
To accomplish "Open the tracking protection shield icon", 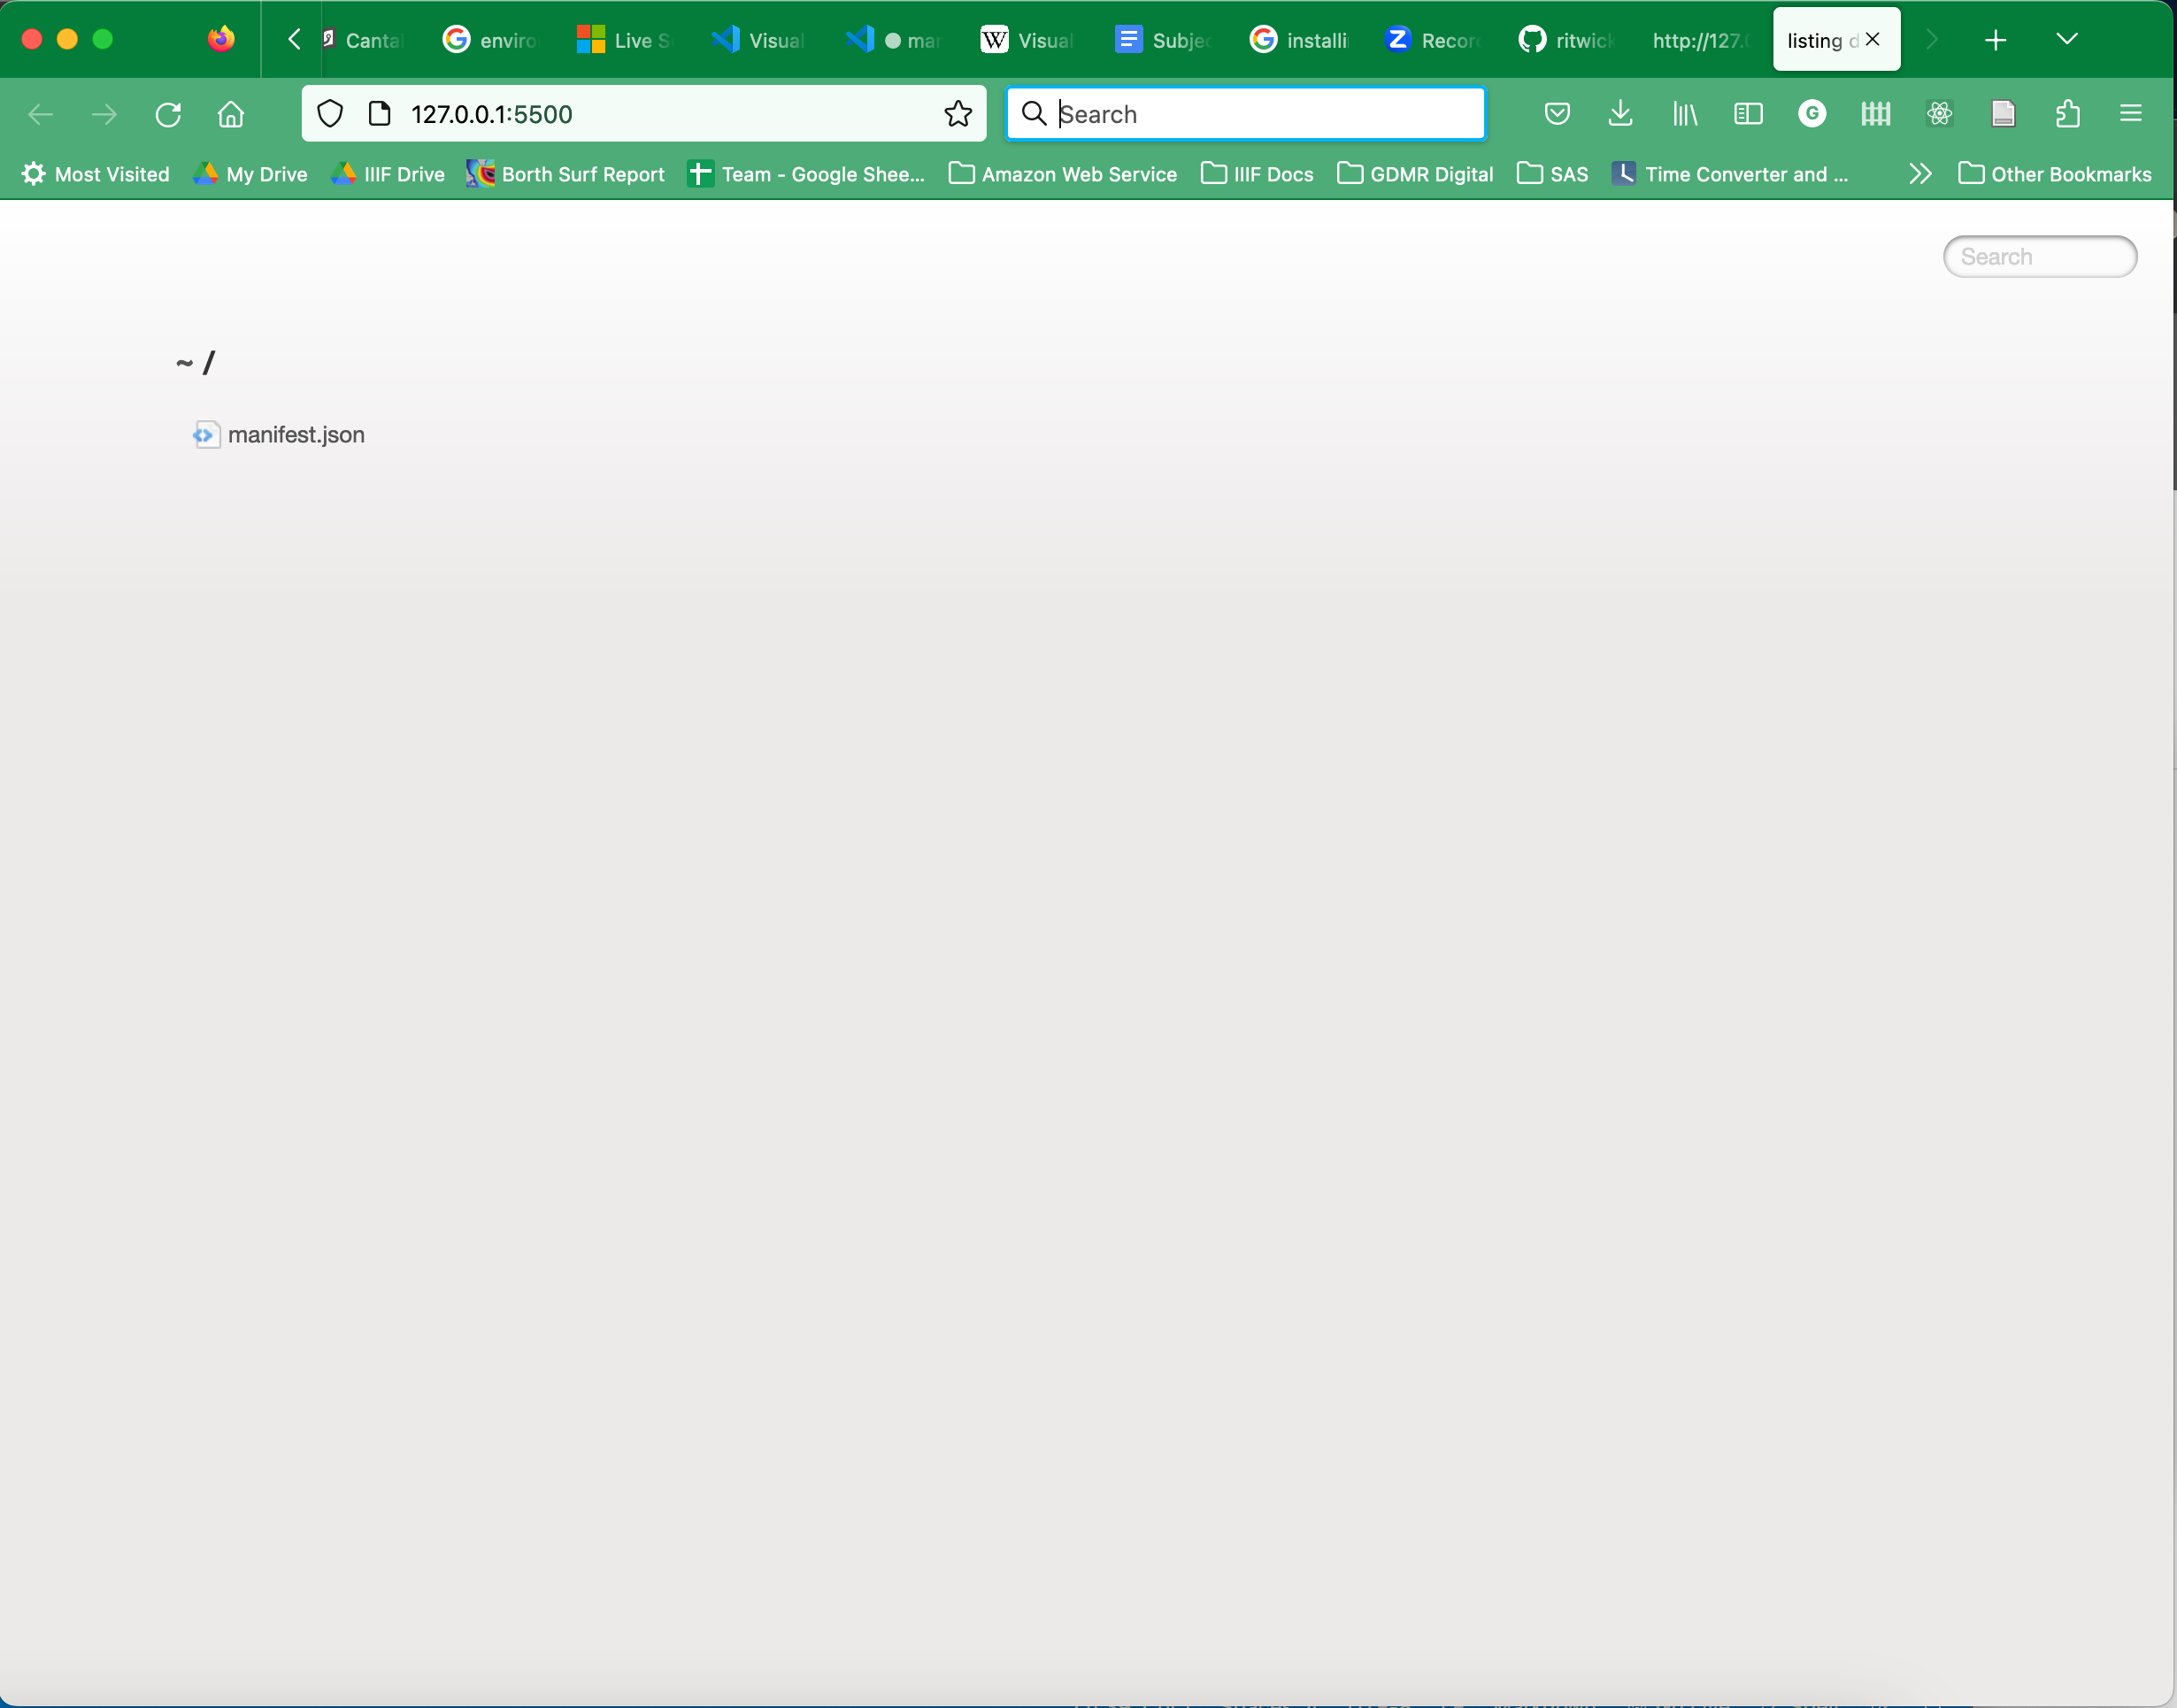I will point(330,114).
